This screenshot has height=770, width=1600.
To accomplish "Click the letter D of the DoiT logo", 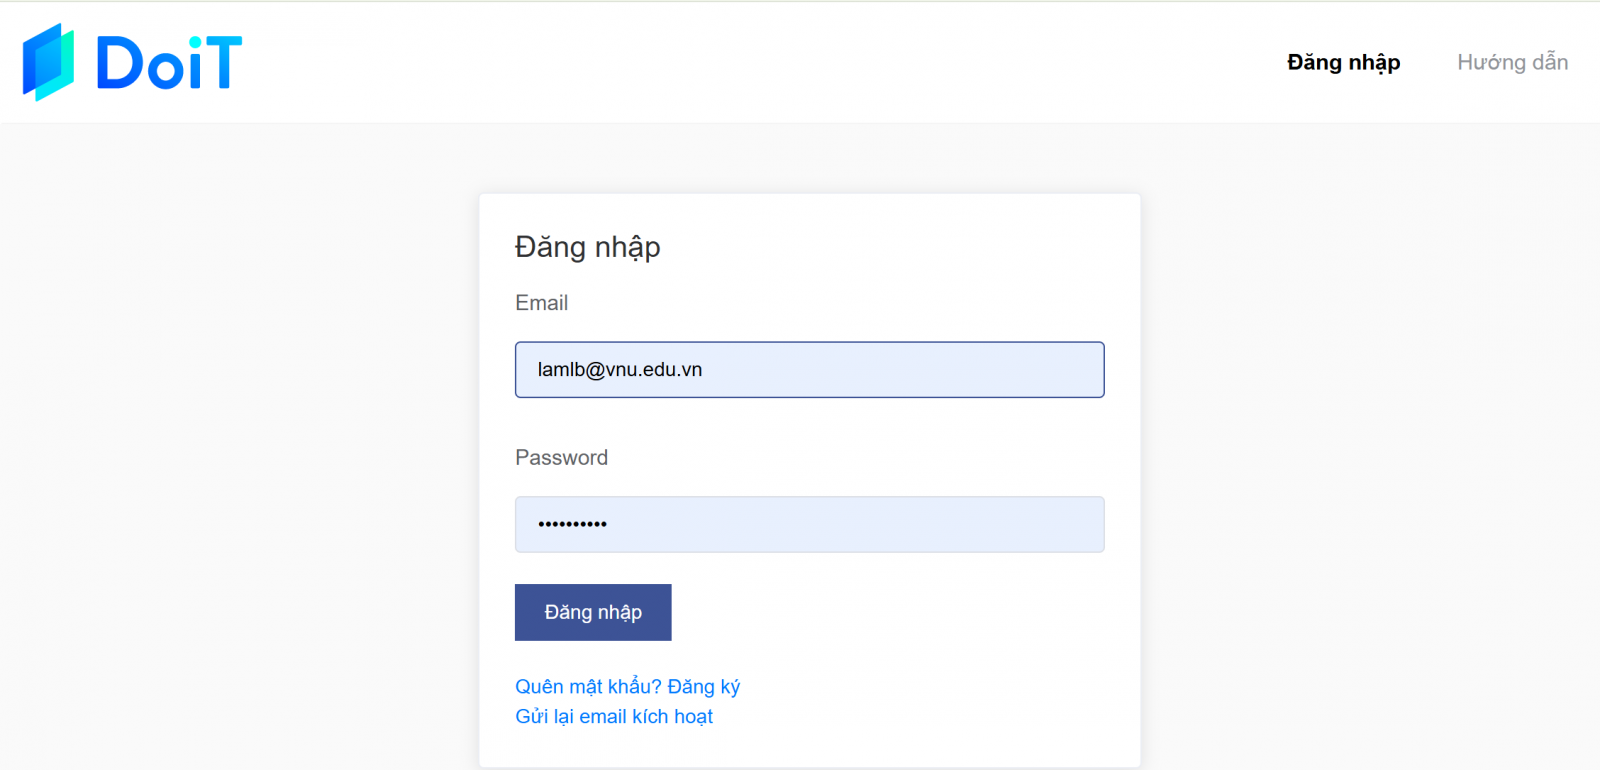I will (120, 63).
